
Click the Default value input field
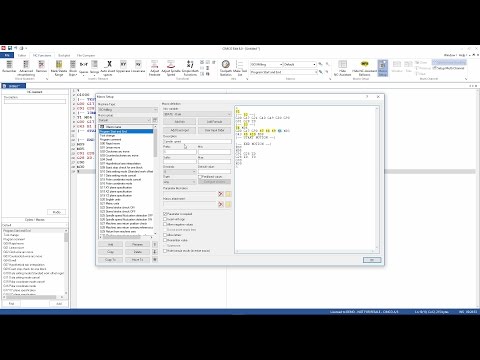click(x=214, y=172)
